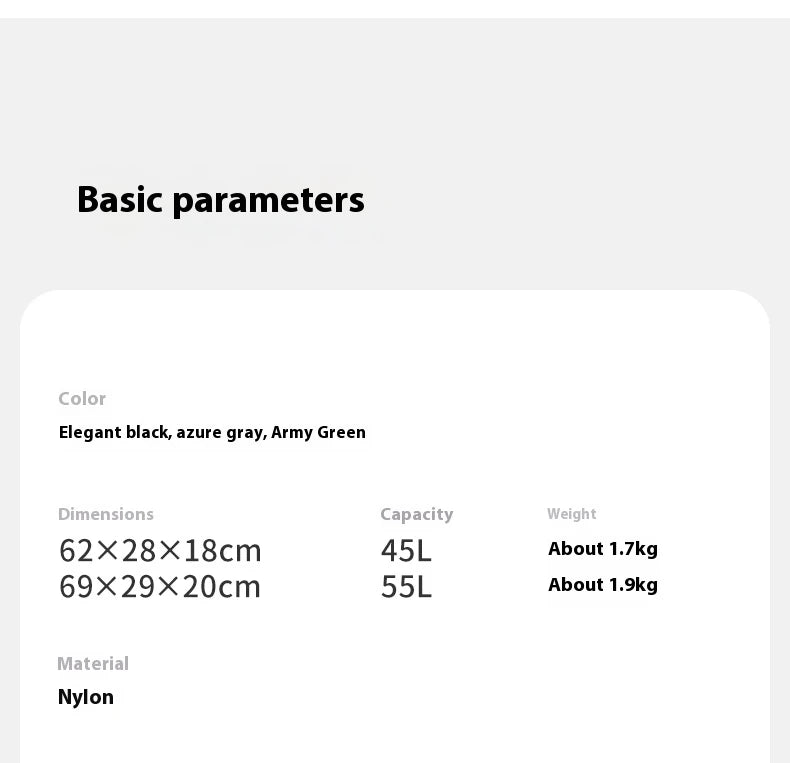Screen dimensions: 790x763
Task: Click the word Elegant black in colors
Action: [115, 433]
